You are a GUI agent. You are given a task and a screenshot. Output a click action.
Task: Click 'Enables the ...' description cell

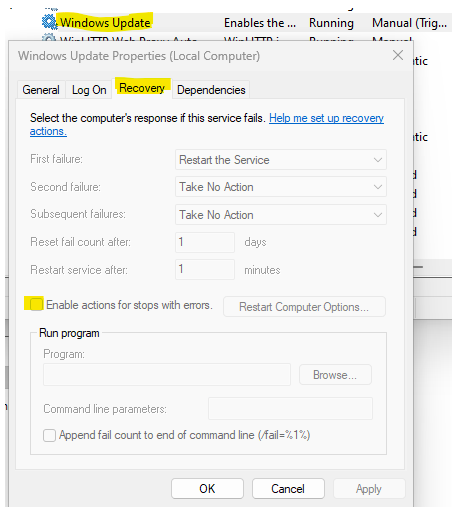point(260,23)
